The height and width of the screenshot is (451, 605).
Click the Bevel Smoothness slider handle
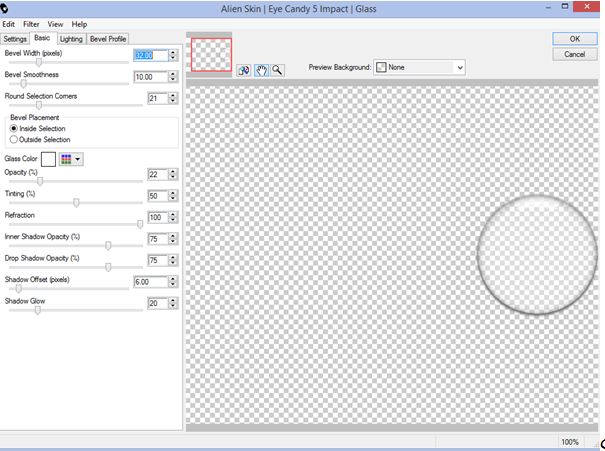pyautogui.click(x=24, y=84)
